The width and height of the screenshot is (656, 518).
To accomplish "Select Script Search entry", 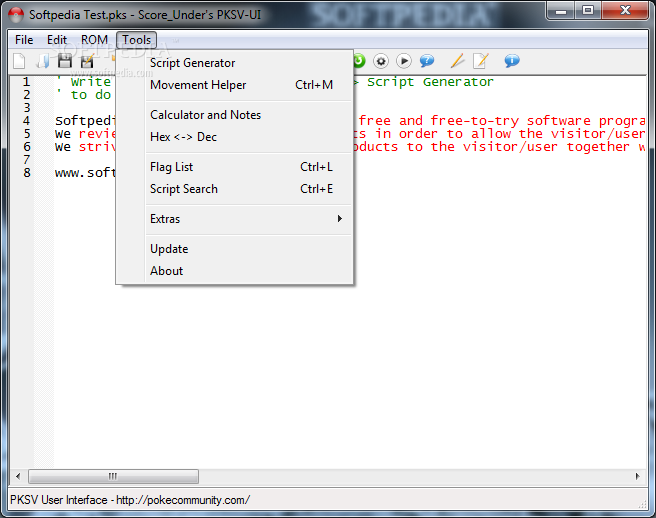I will tap(235, 189).
